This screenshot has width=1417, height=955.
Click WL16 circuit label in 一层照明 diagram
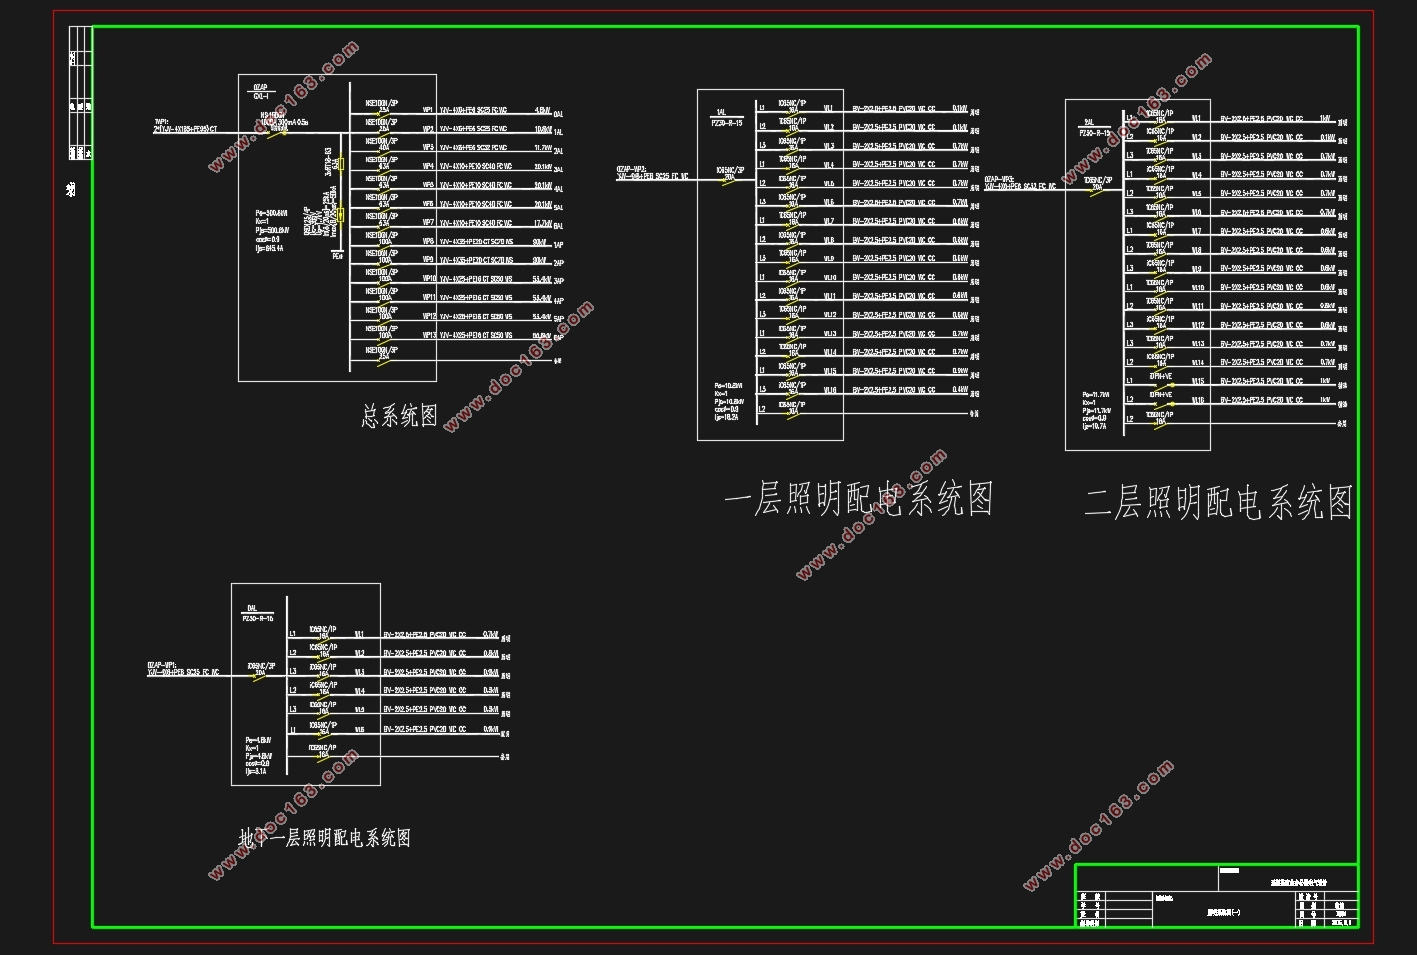coord(830,390)
